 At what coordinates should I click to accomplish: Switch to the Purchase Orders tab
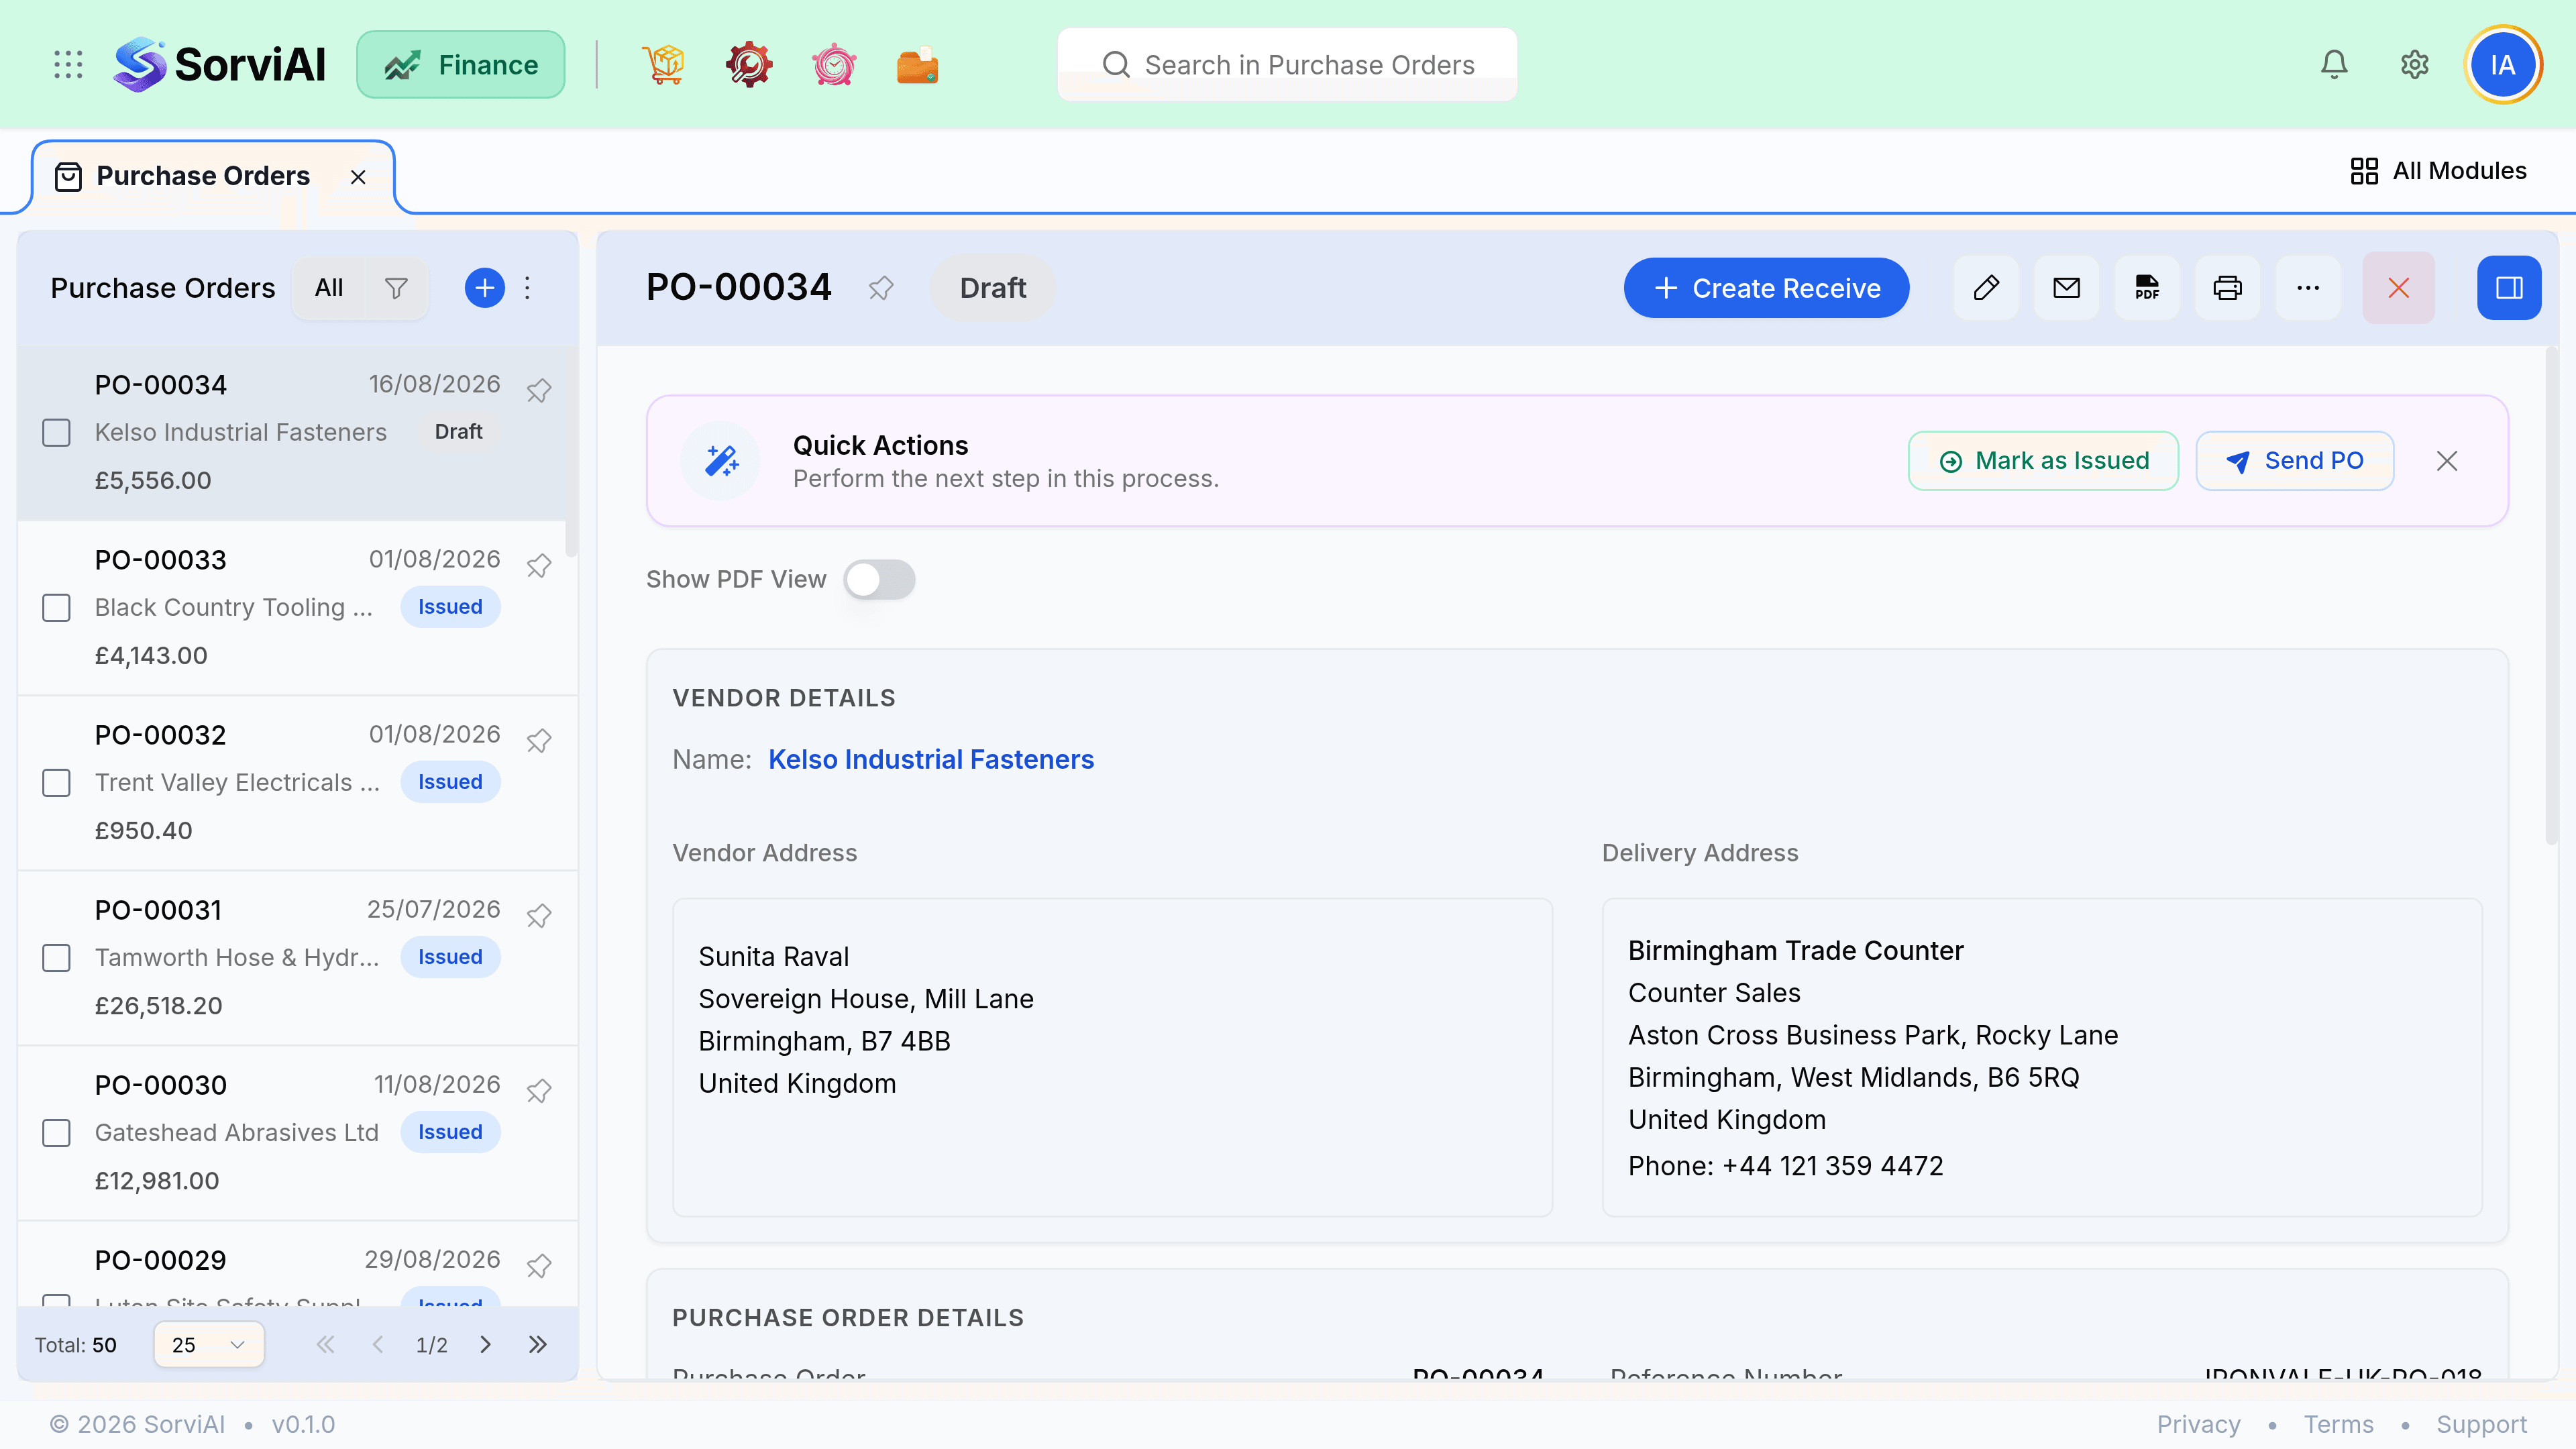pyautogui.click(x=203, y=177)
